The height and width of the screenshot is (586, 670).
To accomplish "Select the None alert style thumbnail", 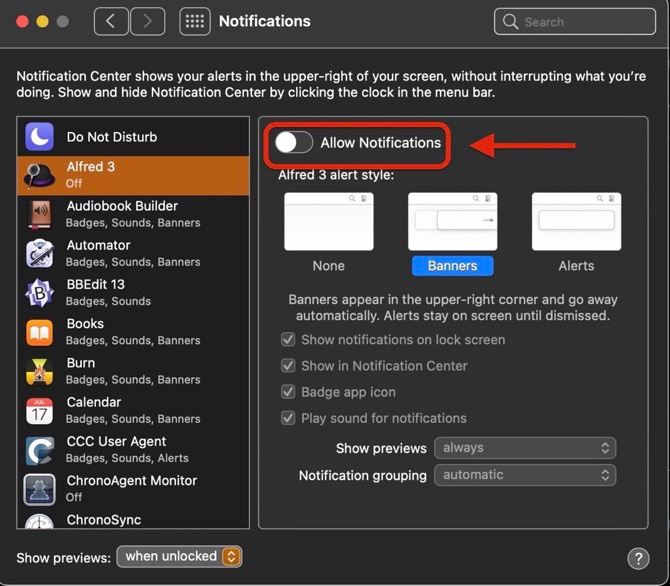I will click(329, 221).
